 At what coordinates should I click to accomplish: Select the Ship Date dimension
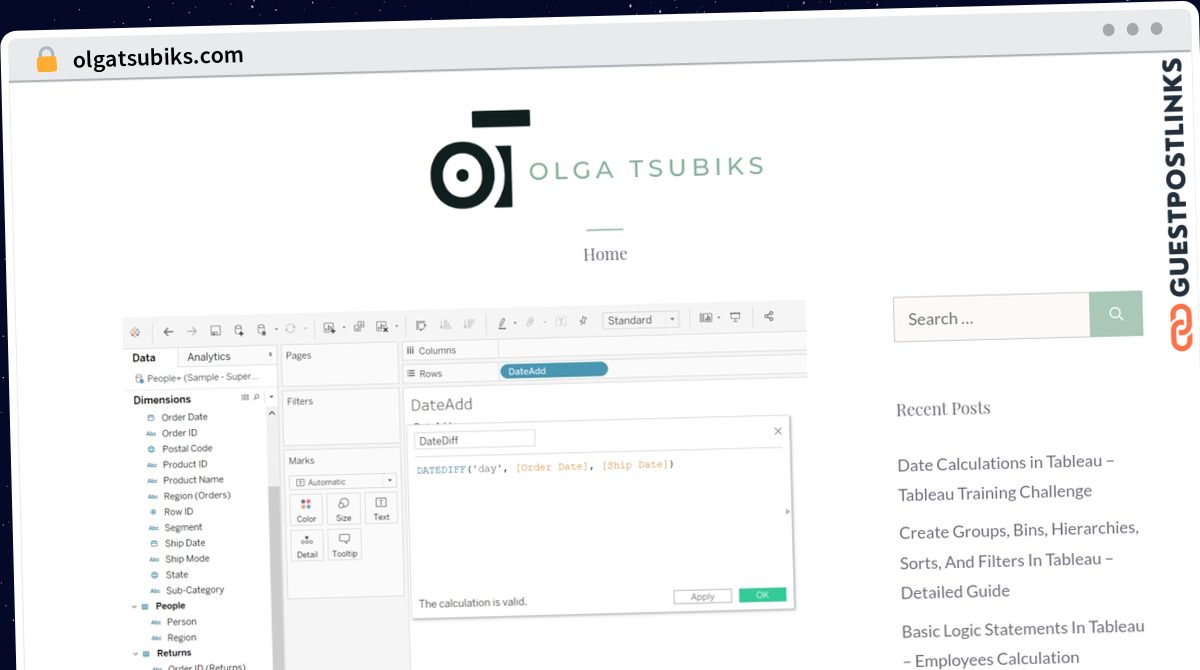coord(185,543)
